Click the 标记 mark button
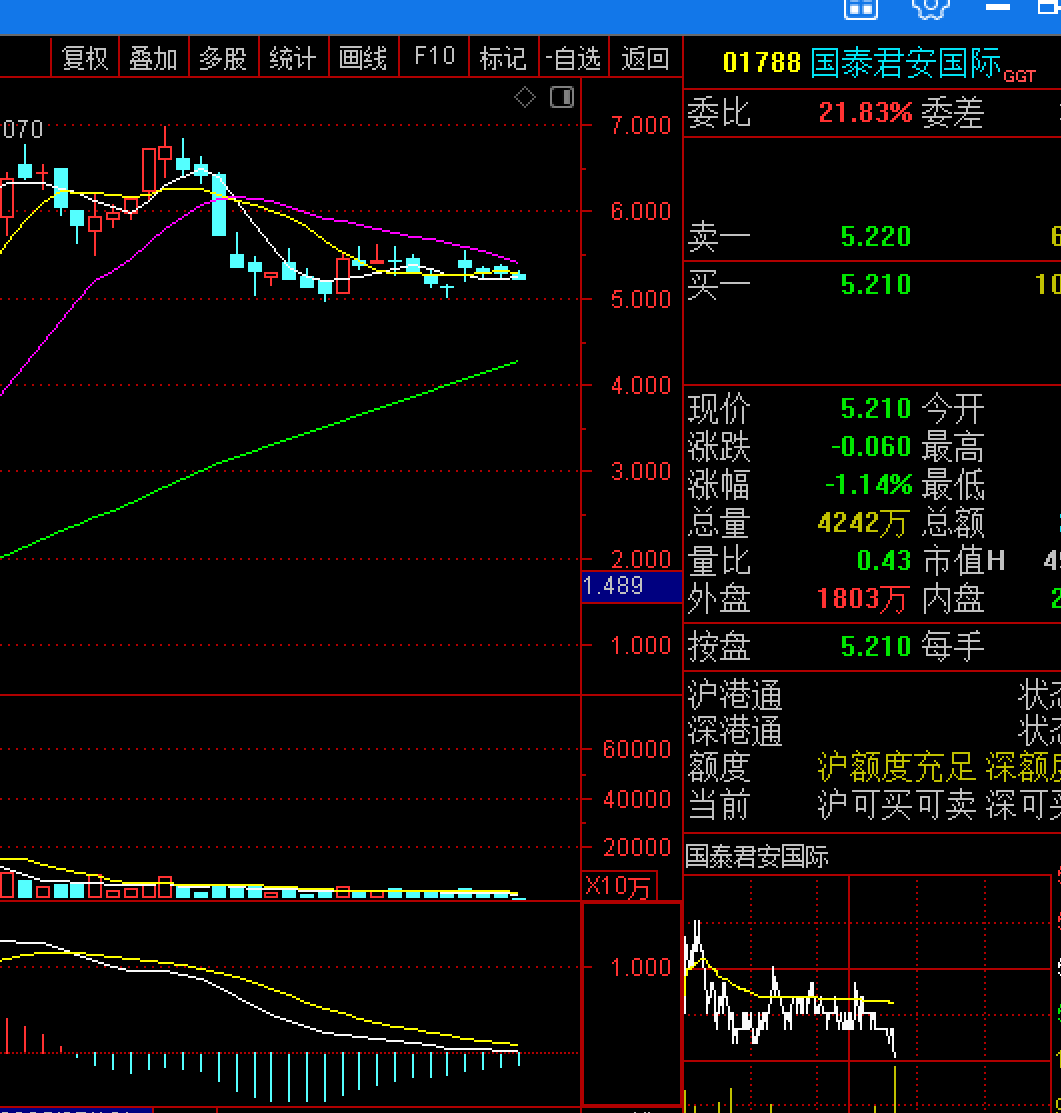Screen dimensions: 1061x1113 [x=503, y=58]
